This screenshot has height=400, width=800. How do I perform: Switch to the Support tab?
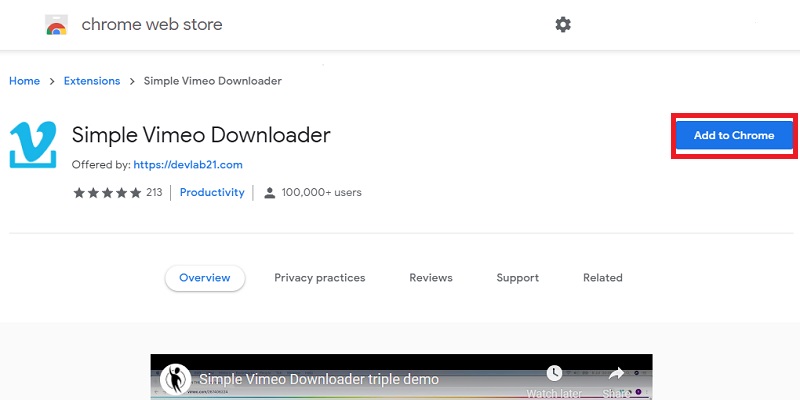click(517, 278)
